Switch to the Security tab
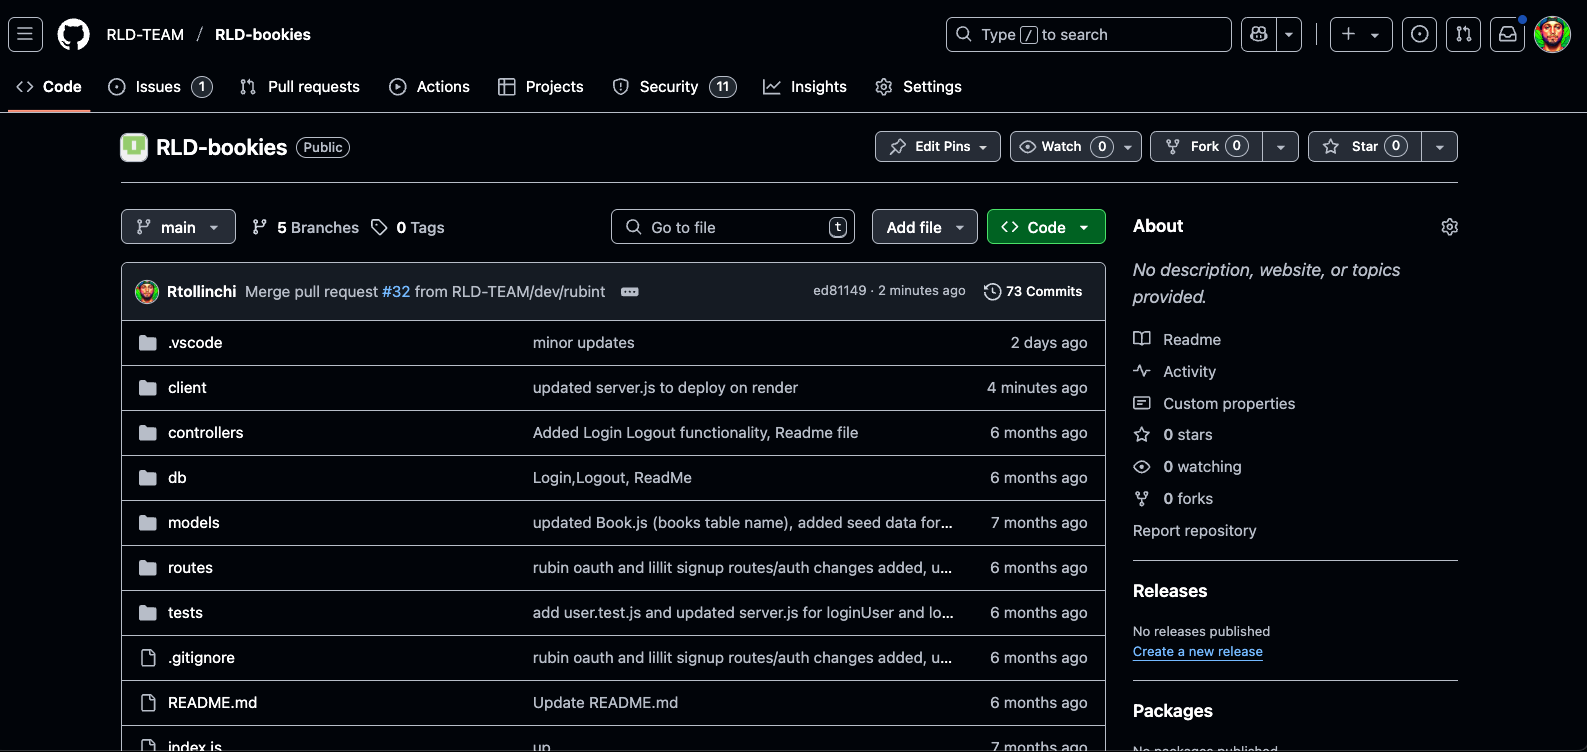 click(x=668, y=87)
